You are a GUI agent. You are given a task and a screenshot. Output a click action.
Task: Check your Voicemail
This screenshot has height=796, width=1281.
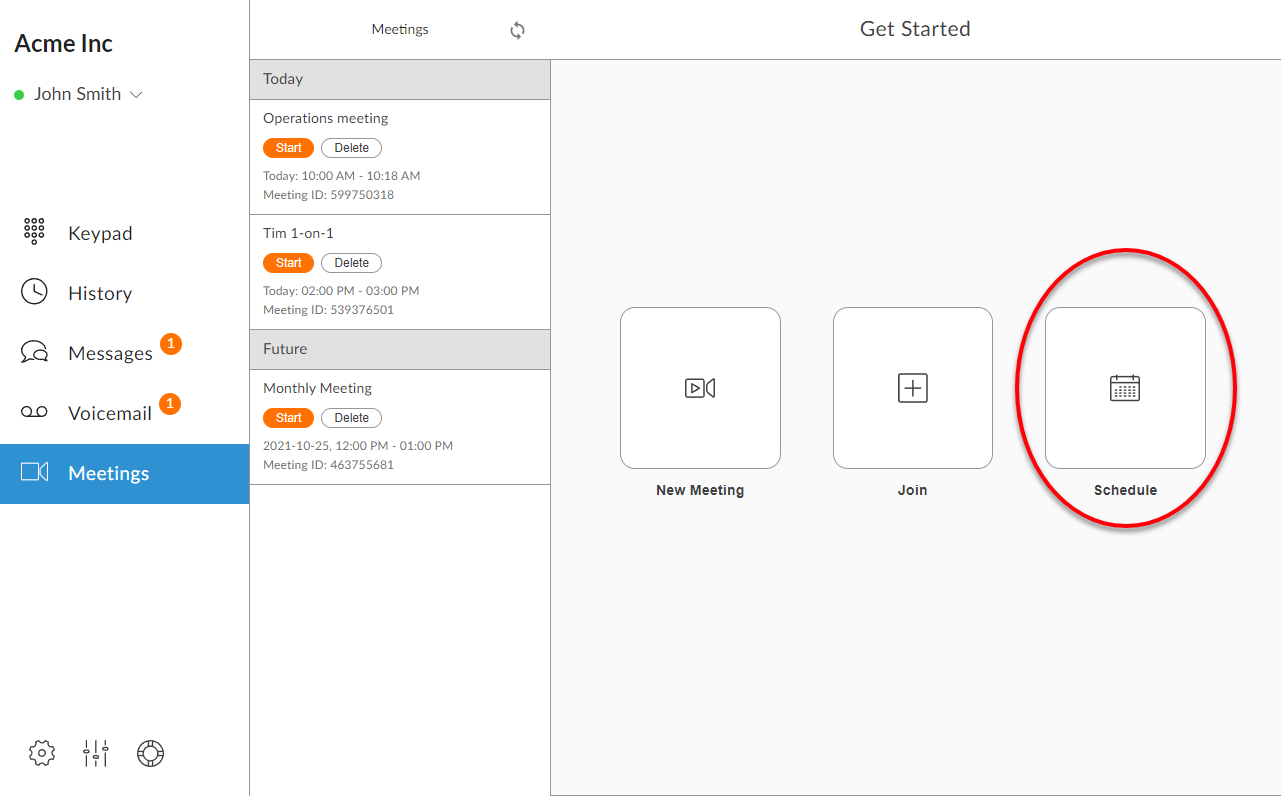pyautogui.click(x=108, y=412)
